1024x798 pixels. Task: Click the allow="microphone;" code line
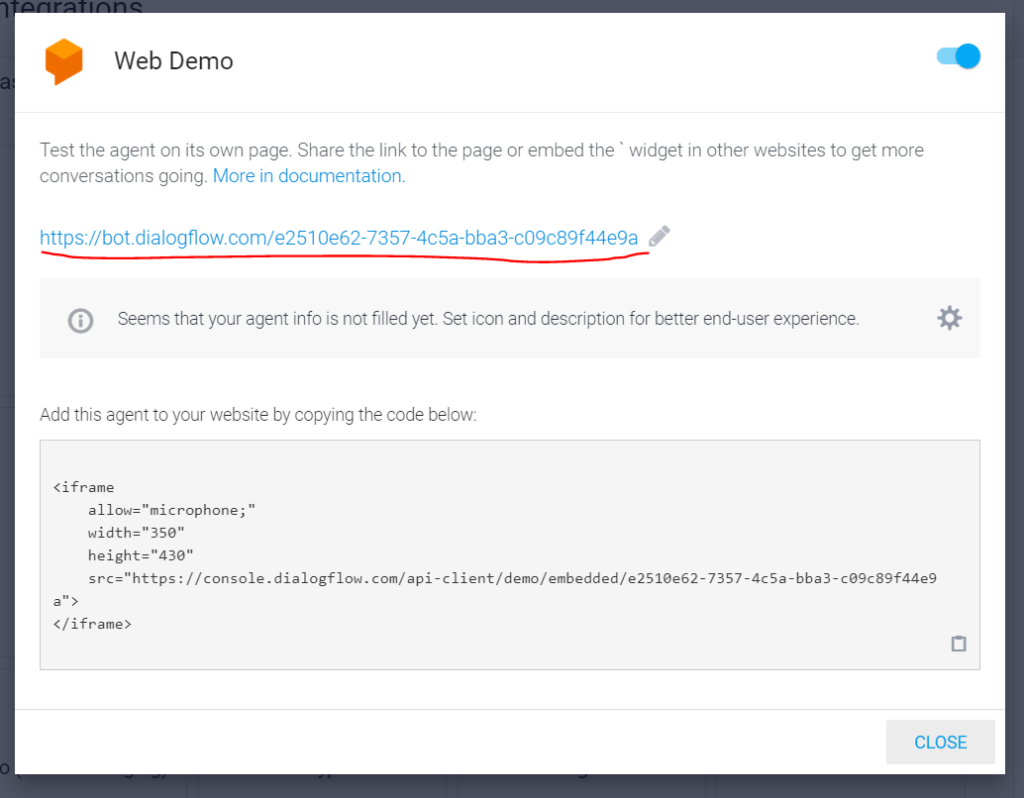[172, 510]
